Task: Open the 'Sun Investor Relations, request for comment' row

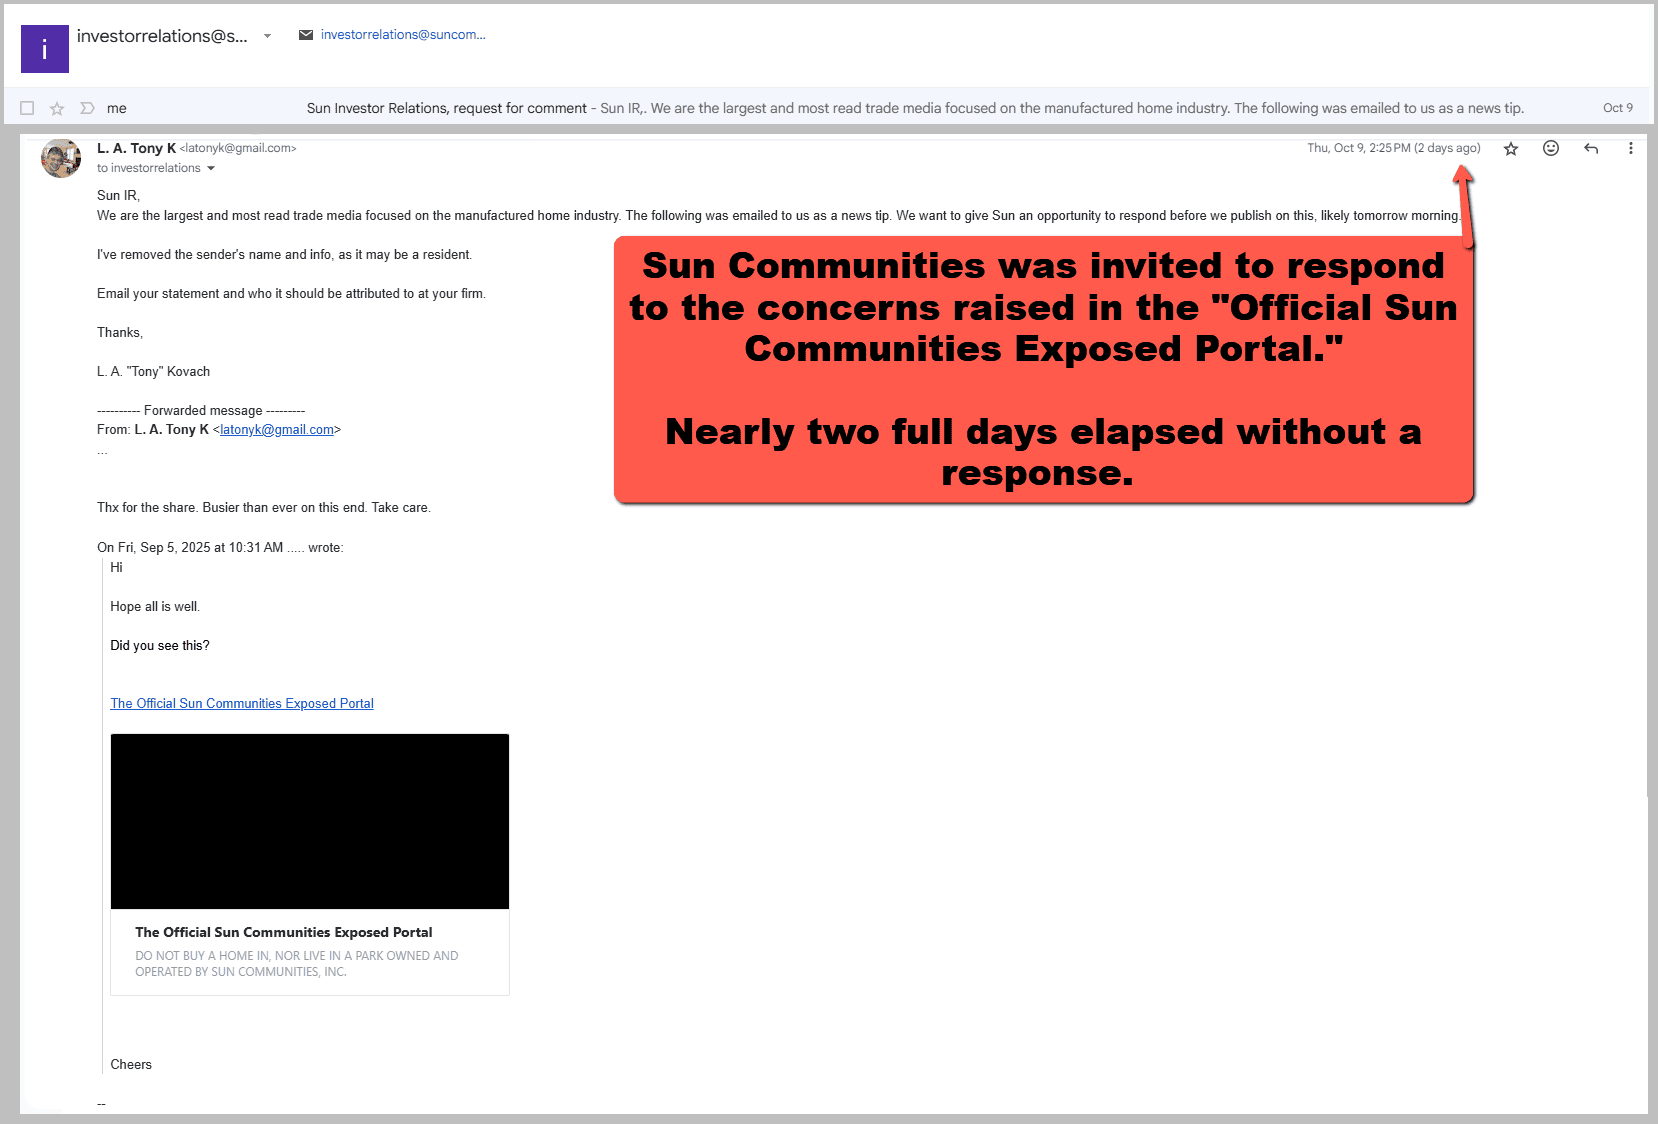Action: (x=446, y=108)
